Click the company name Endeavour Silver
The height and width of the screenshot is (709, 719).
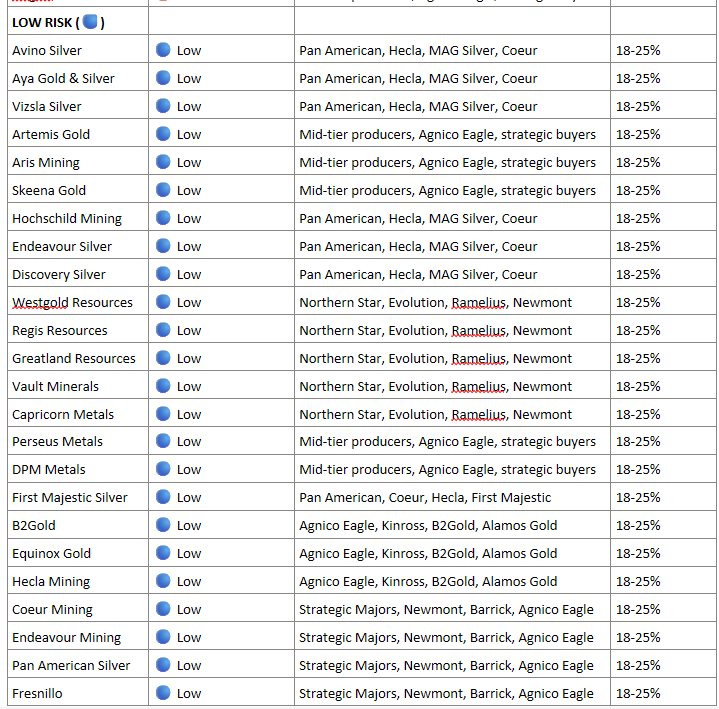tap(62, 246)
